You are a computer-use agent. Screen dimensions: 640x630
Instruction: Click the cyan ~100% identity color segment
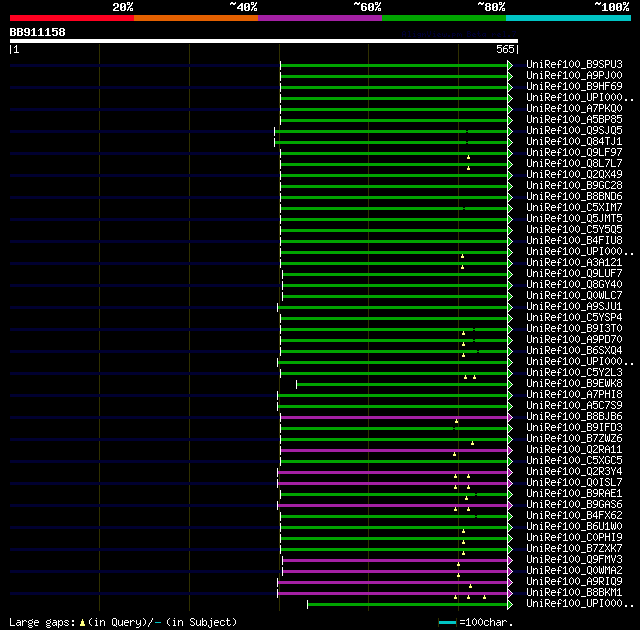tap(569, 18)
